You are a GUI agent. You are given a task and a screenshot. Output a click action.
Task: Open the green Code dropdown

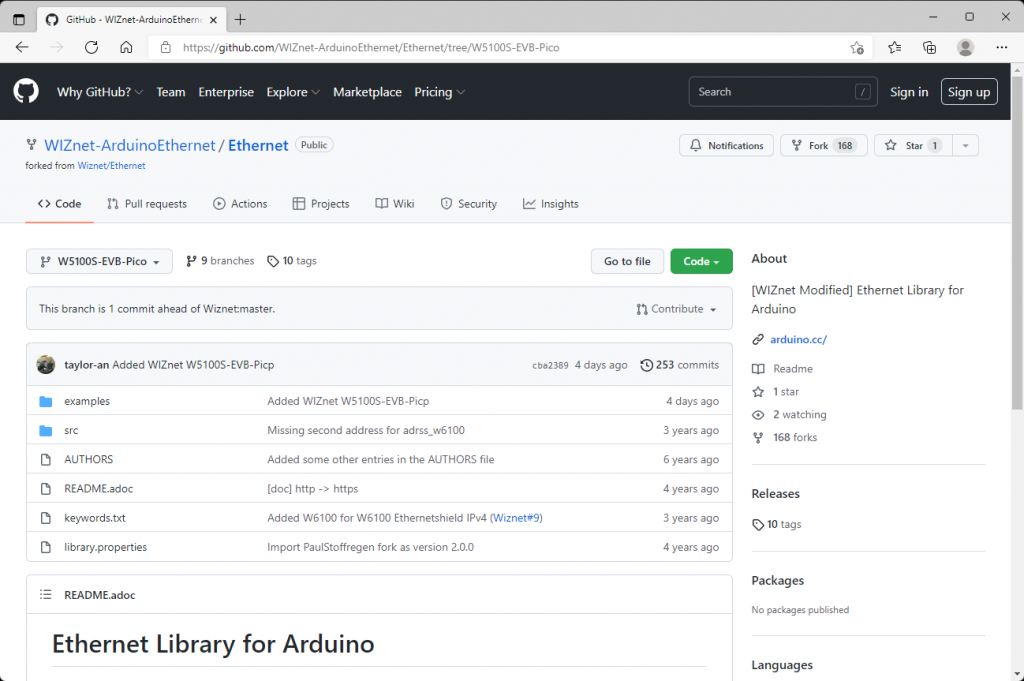coord(701,261)
